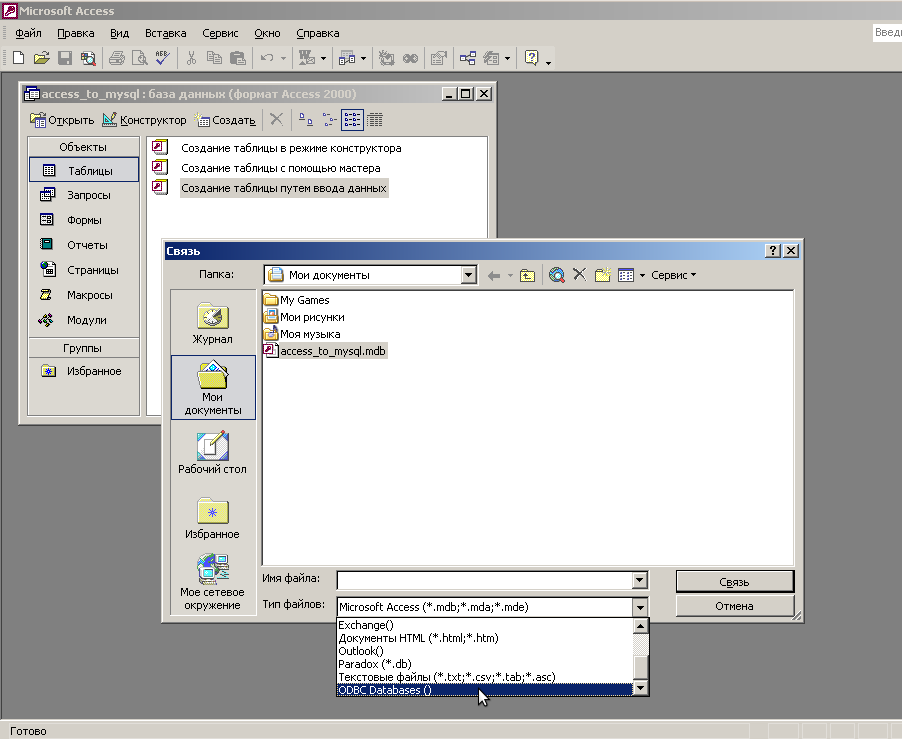Switch database window to Details view
This screenshot has height=739, width=902.
click(374, 120)
